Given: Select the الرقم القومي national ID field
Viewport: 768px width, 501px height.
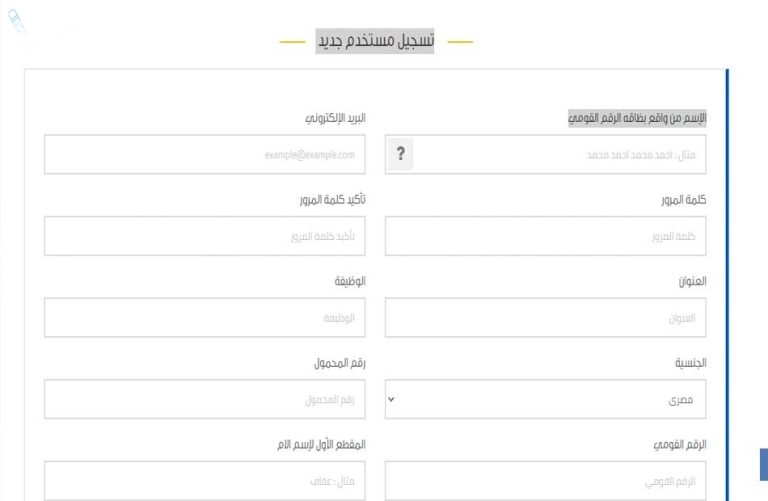Looking at the screenshot, I should tap(545, 480).
